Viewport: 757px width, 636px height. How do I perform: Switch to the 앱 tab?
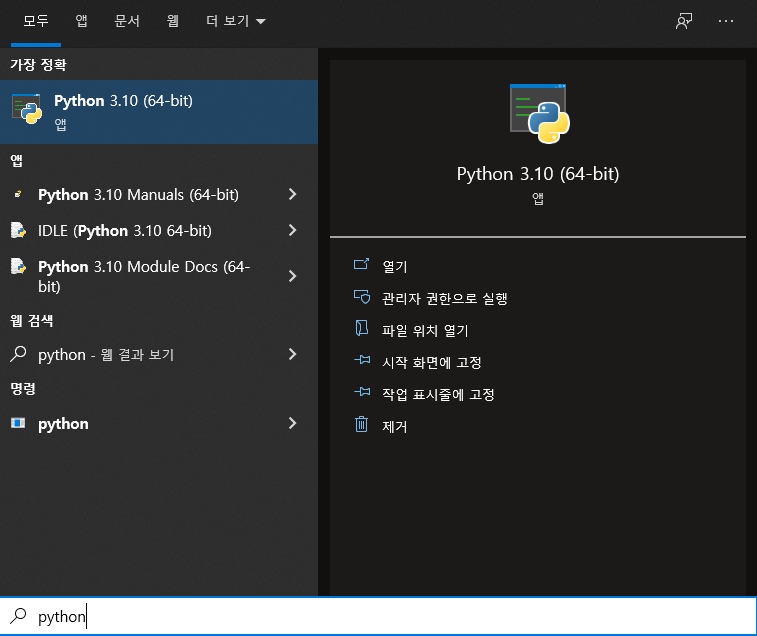click(x=81, y=21)
